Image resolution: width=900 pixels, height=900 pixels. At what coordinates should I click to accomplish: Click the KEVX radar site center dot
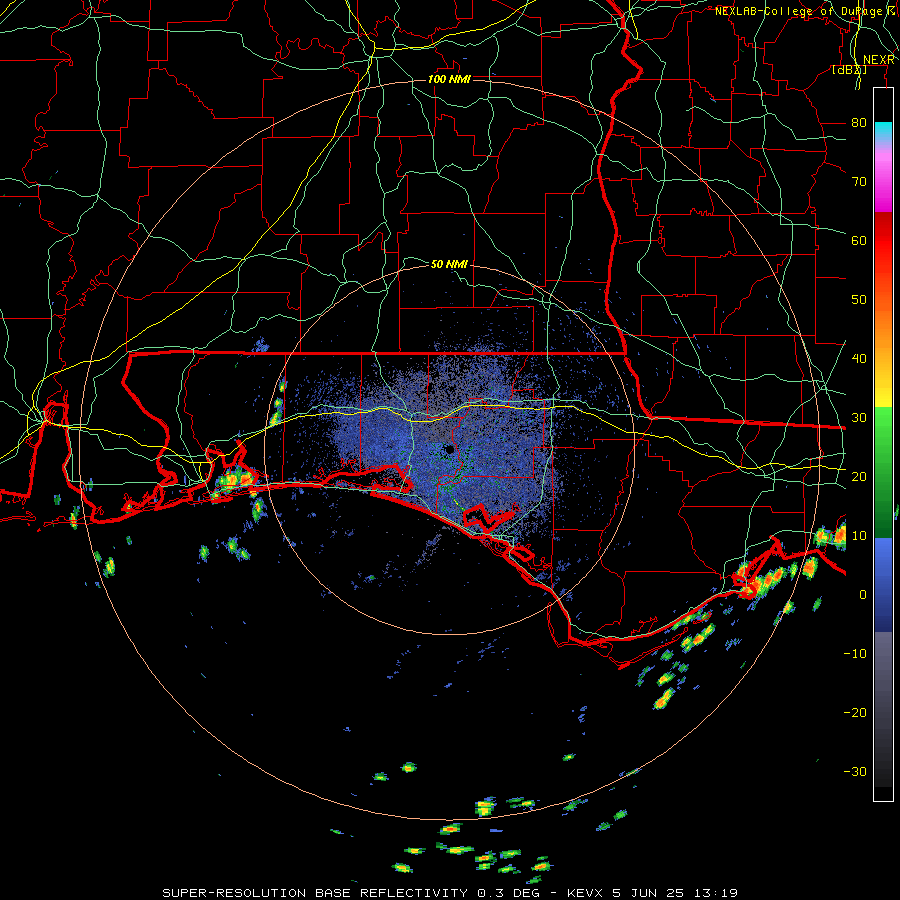click(x=450, y=449)
